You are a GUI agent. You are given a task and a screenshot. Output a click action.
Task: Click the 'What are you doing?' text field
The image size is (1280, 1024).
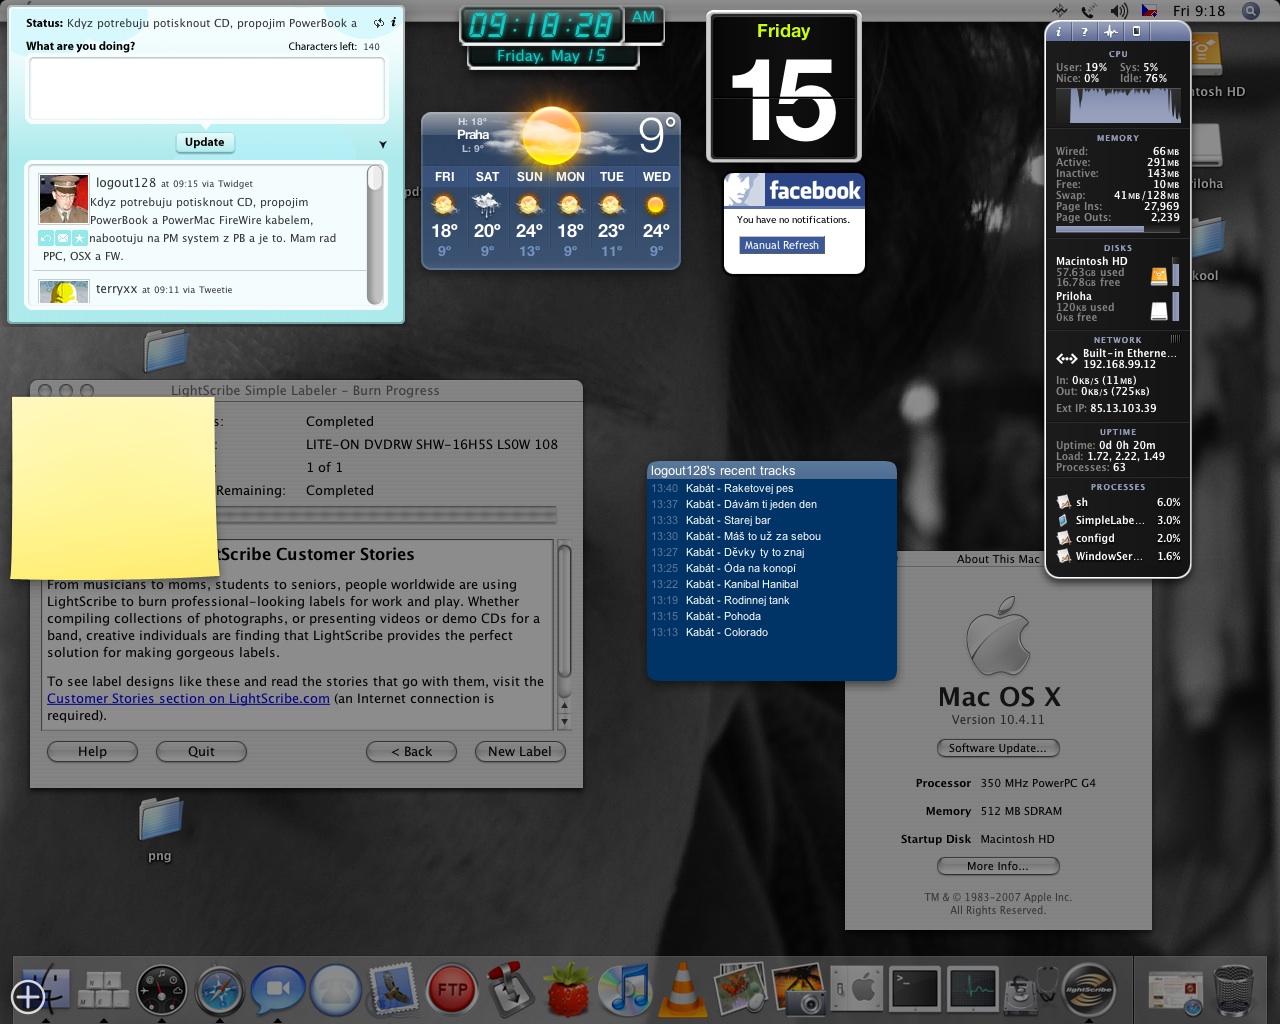coord(207,89)
